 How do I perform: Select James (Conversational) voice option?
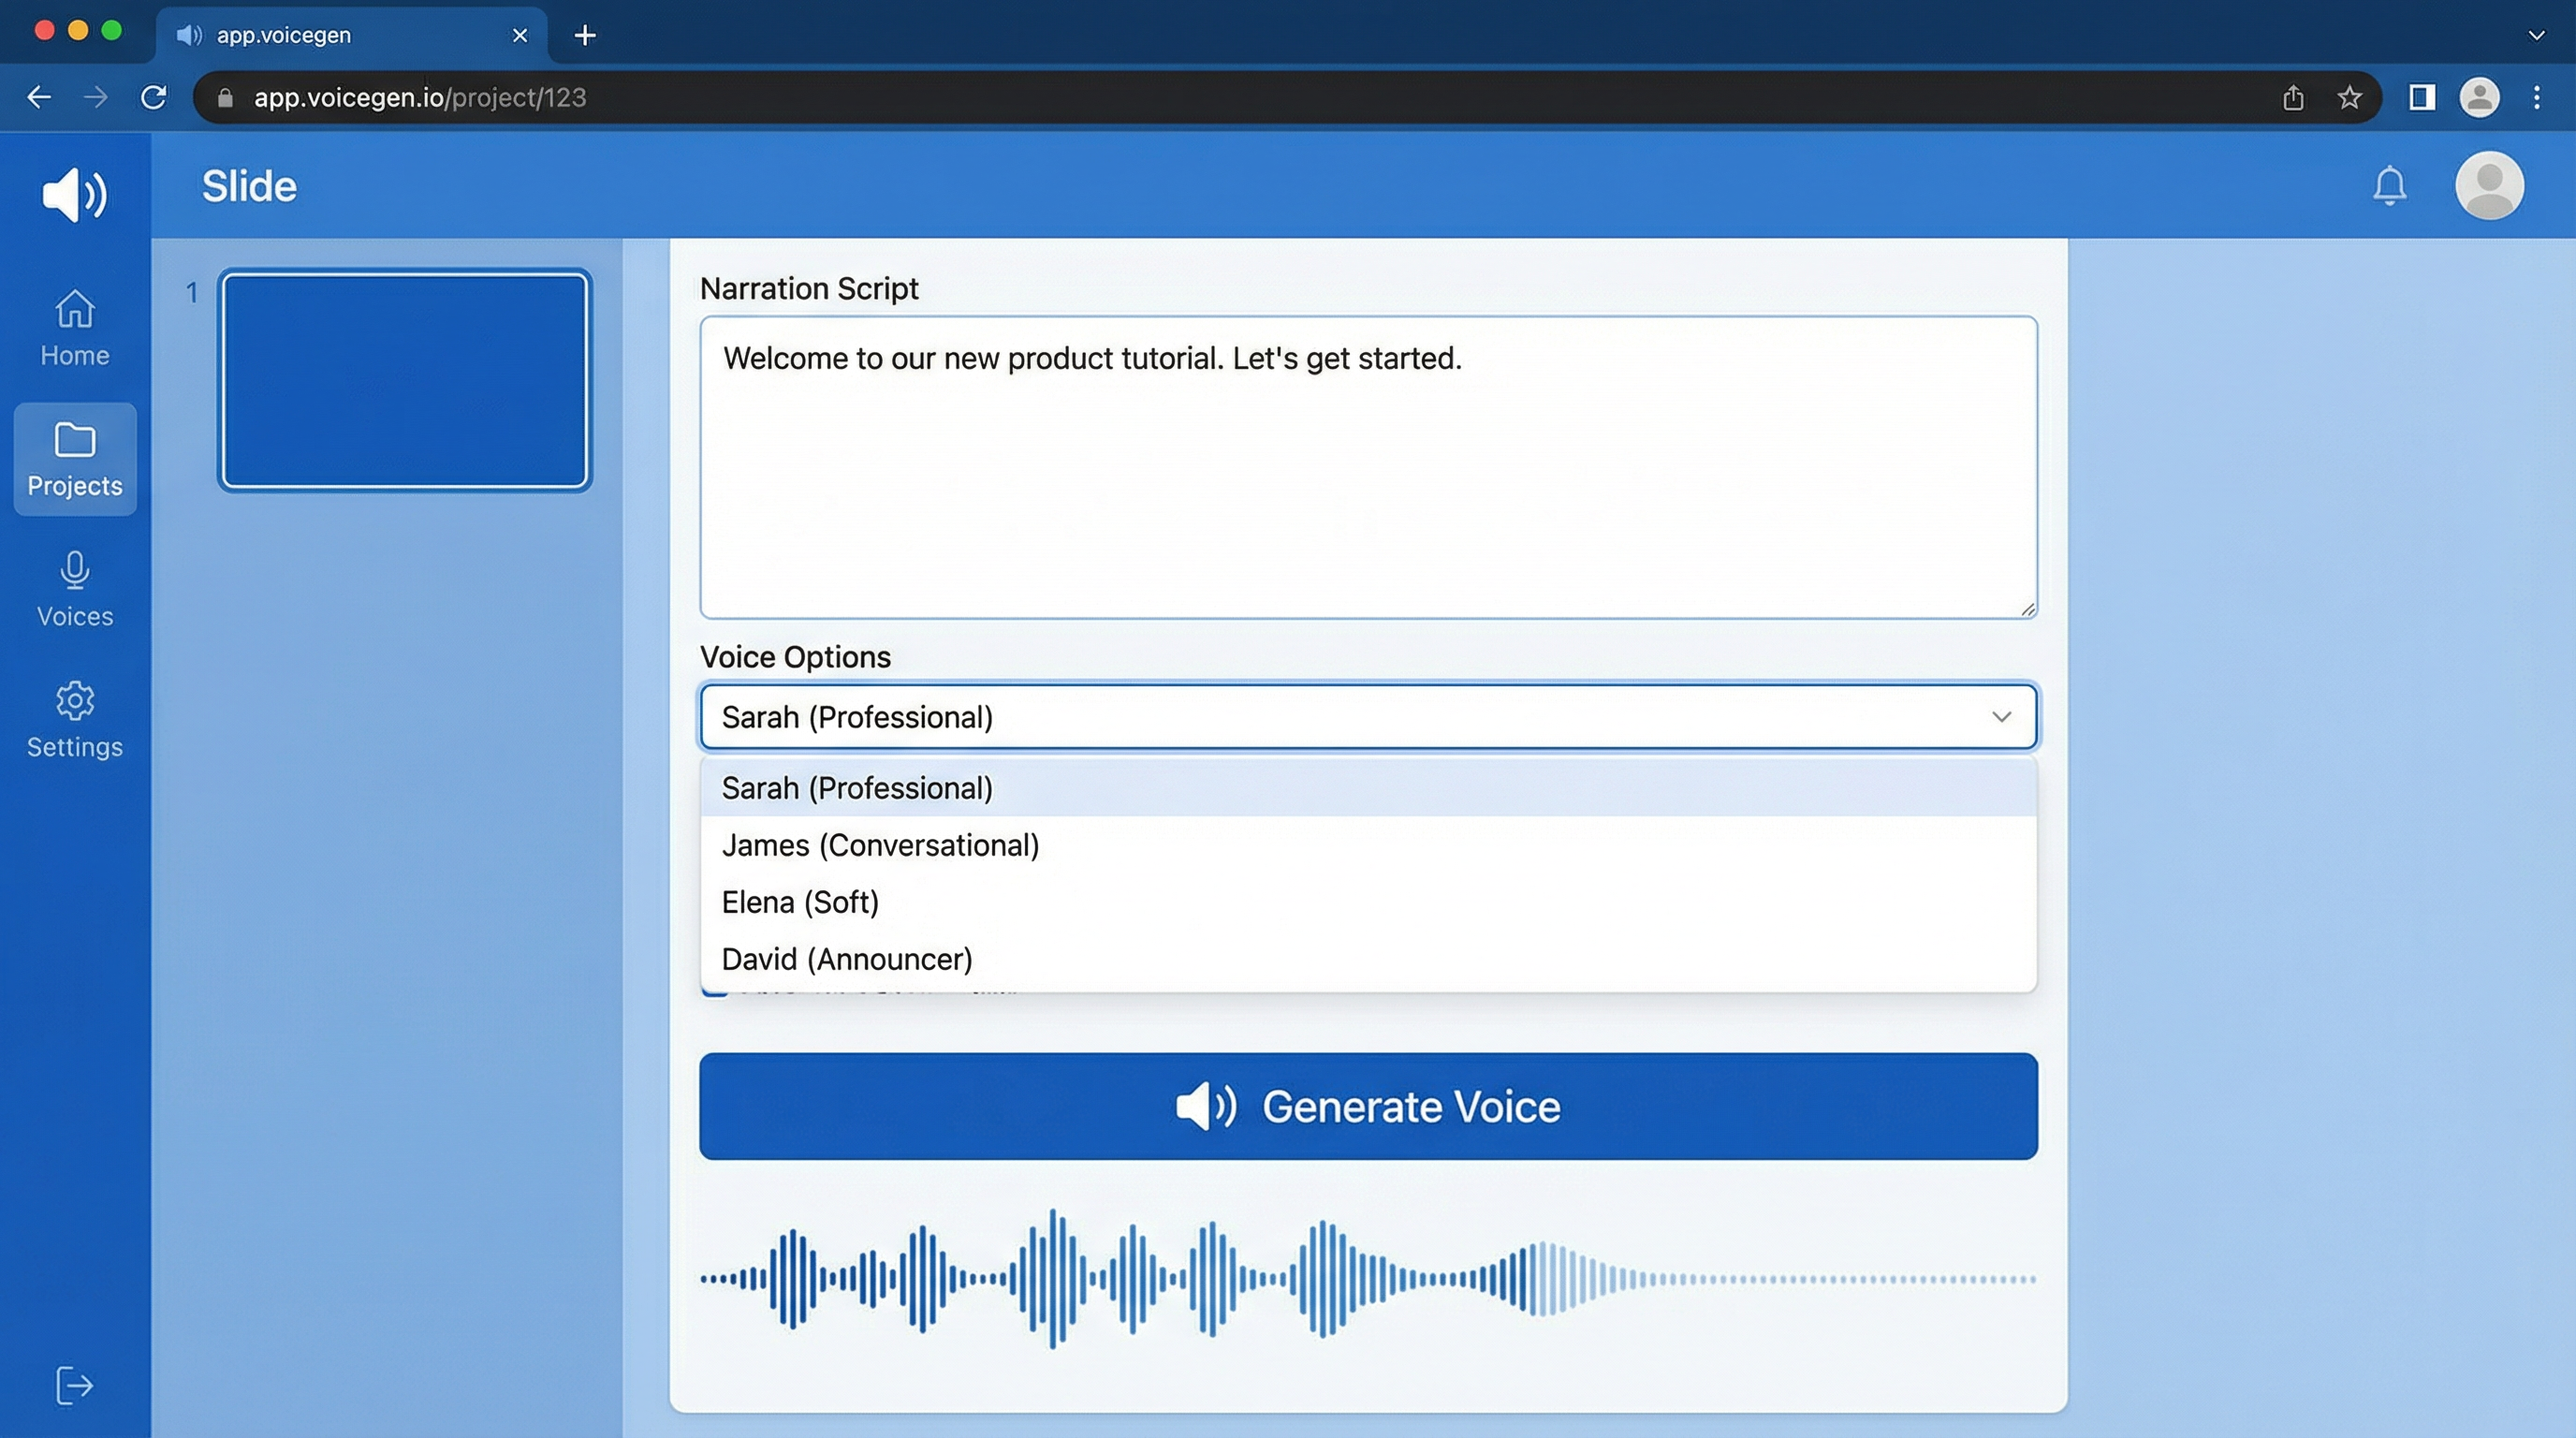[880, 845]
